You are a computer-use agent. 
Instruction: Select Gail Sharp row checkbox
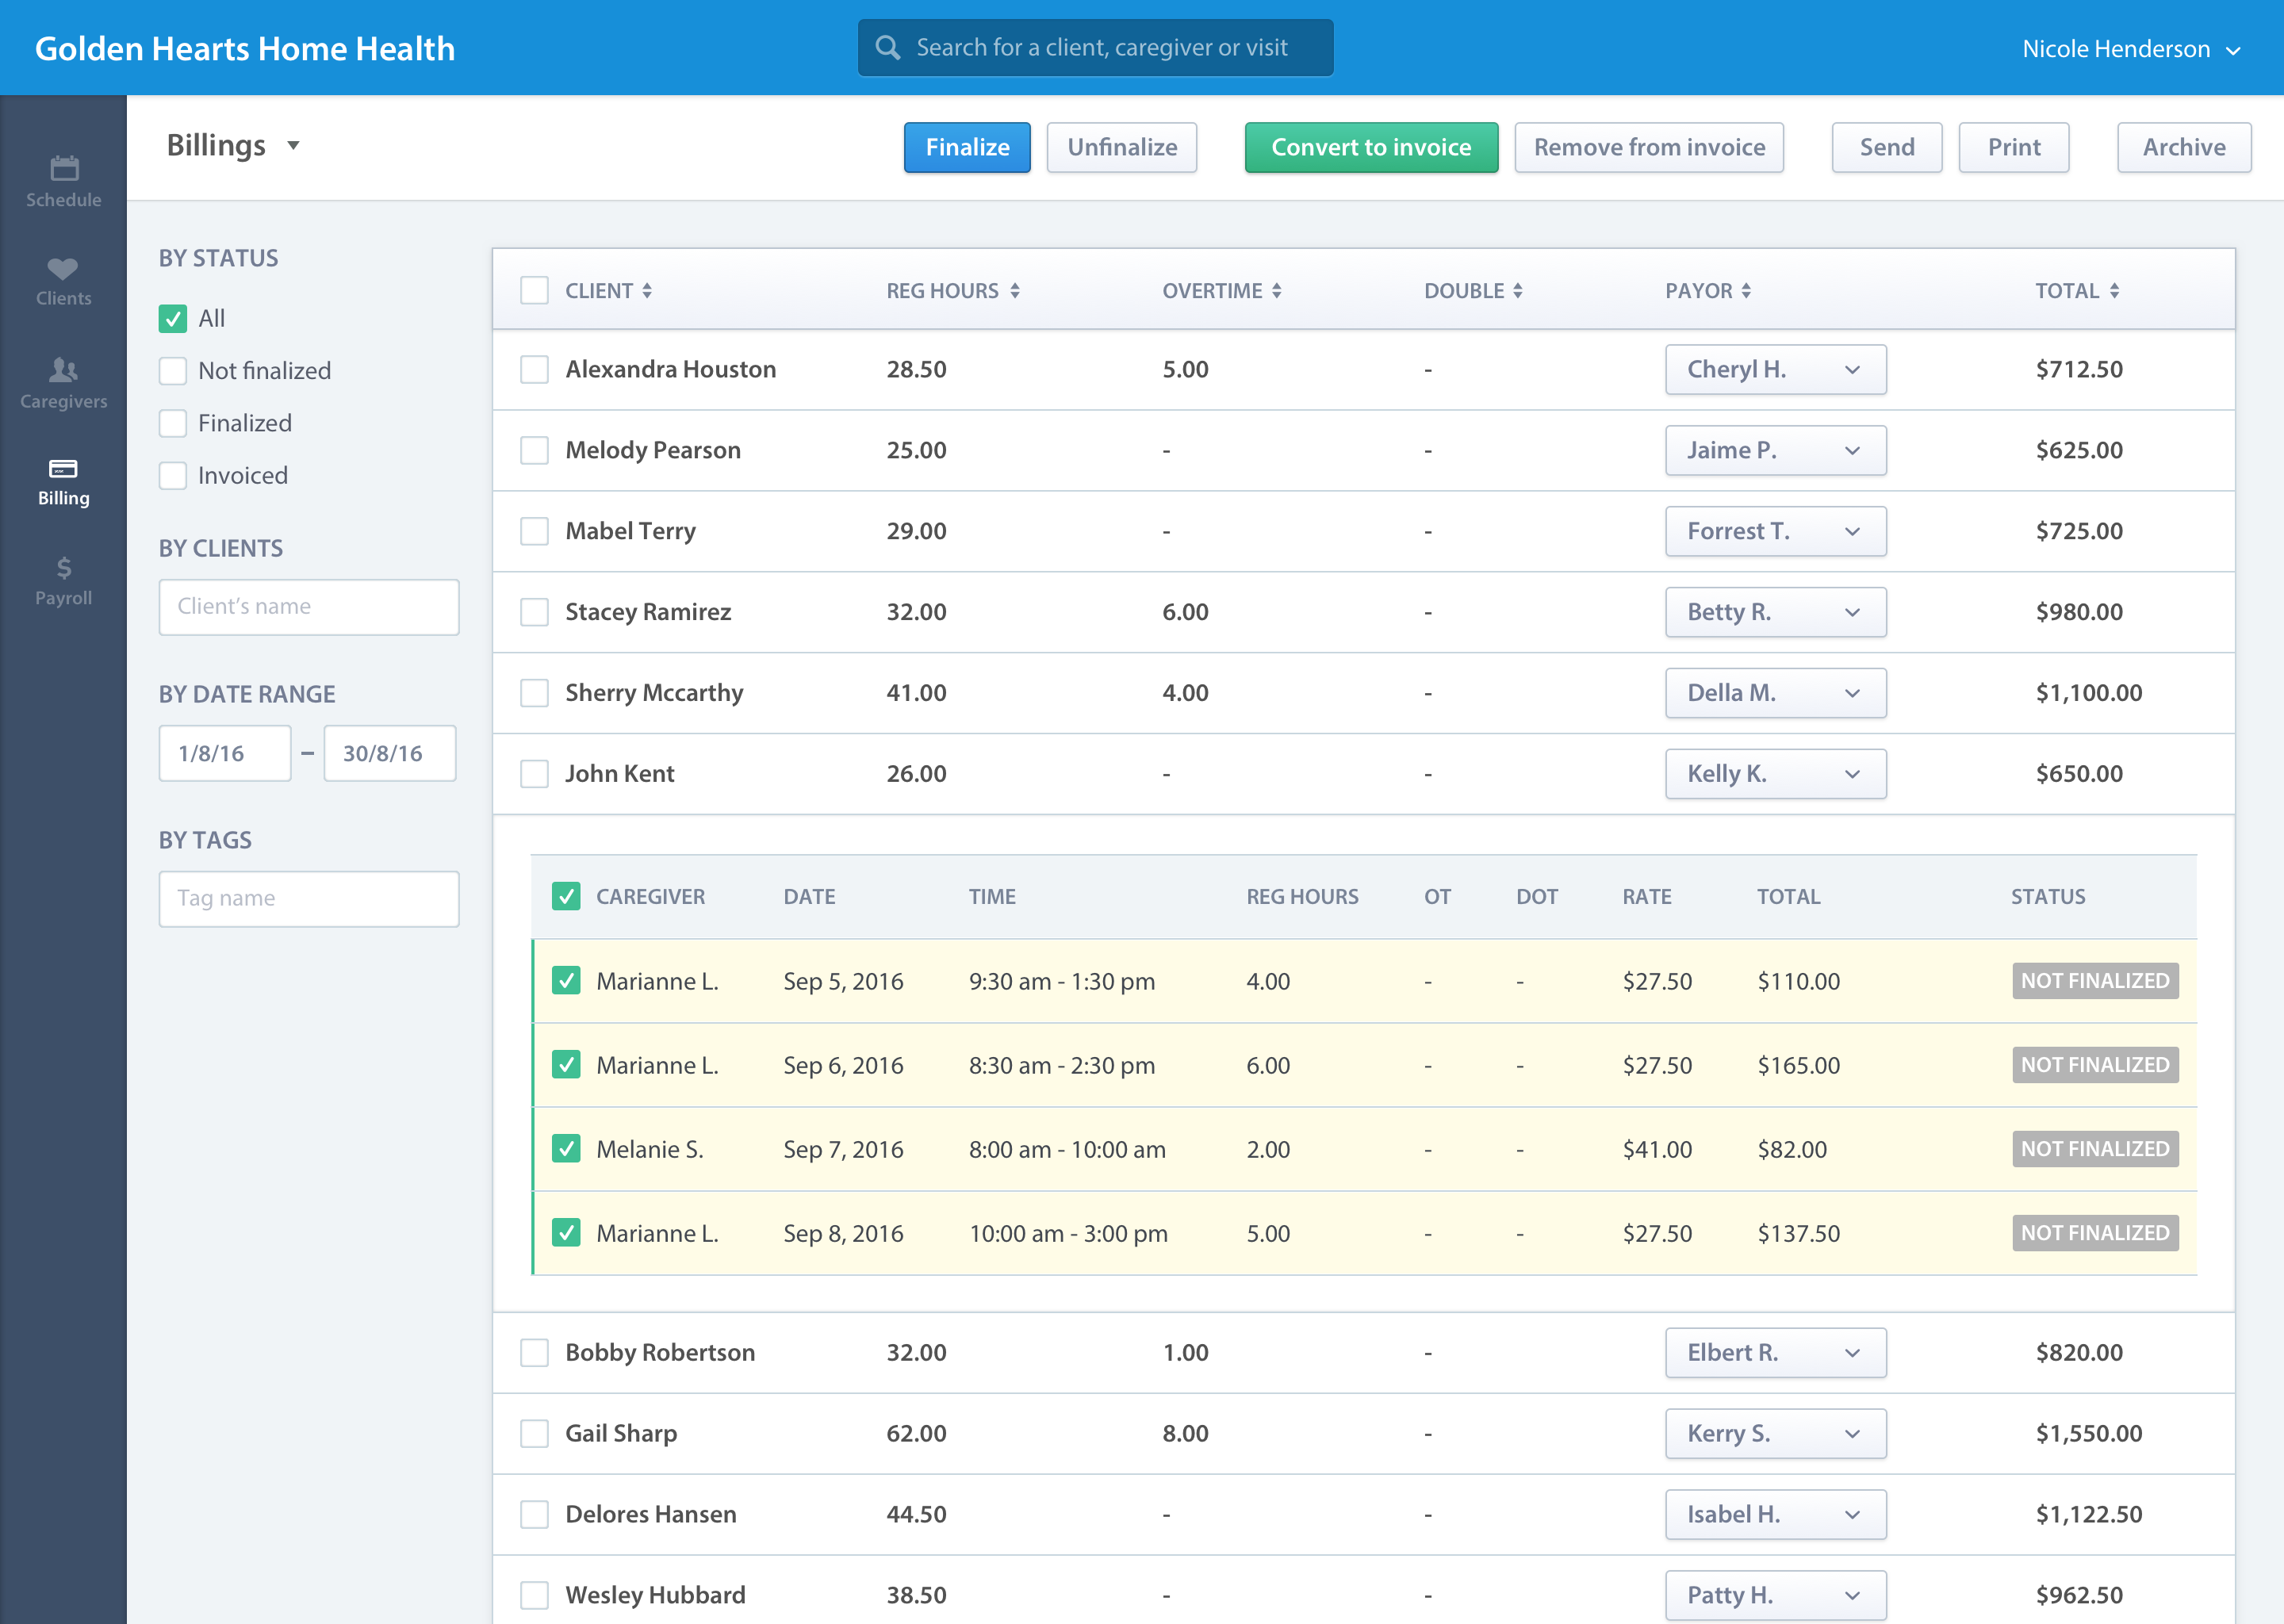pos(535,1434)
